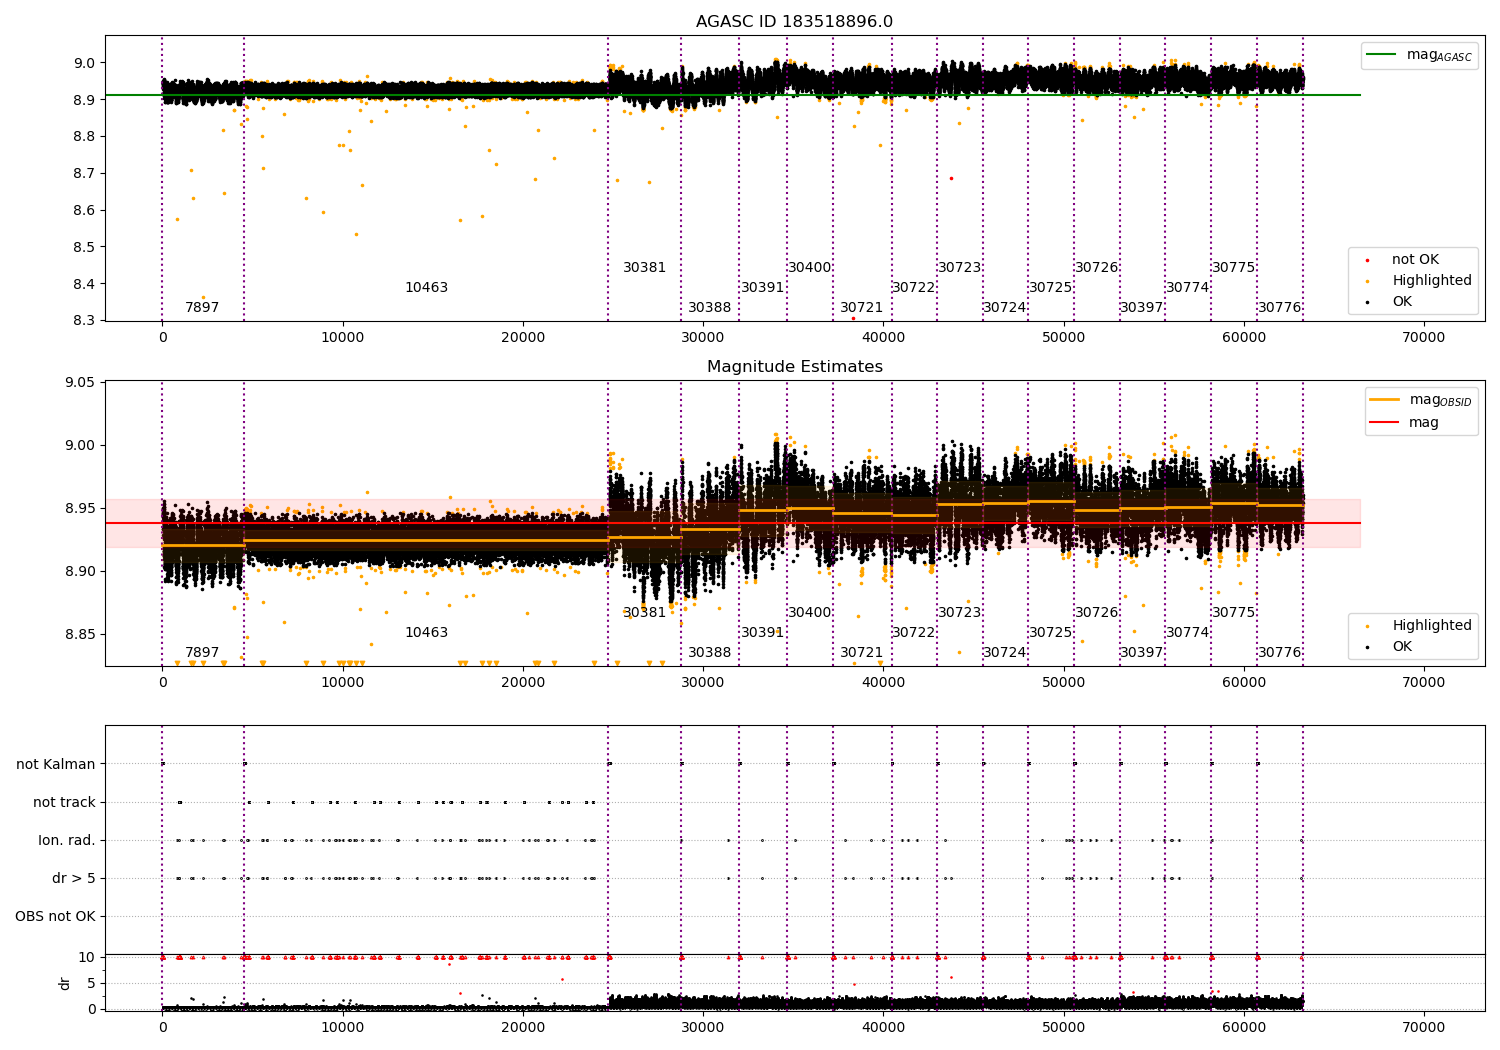Click obsid label 30397 in the top plot
The image size is (1500, 1050).
coord(1141,308)
